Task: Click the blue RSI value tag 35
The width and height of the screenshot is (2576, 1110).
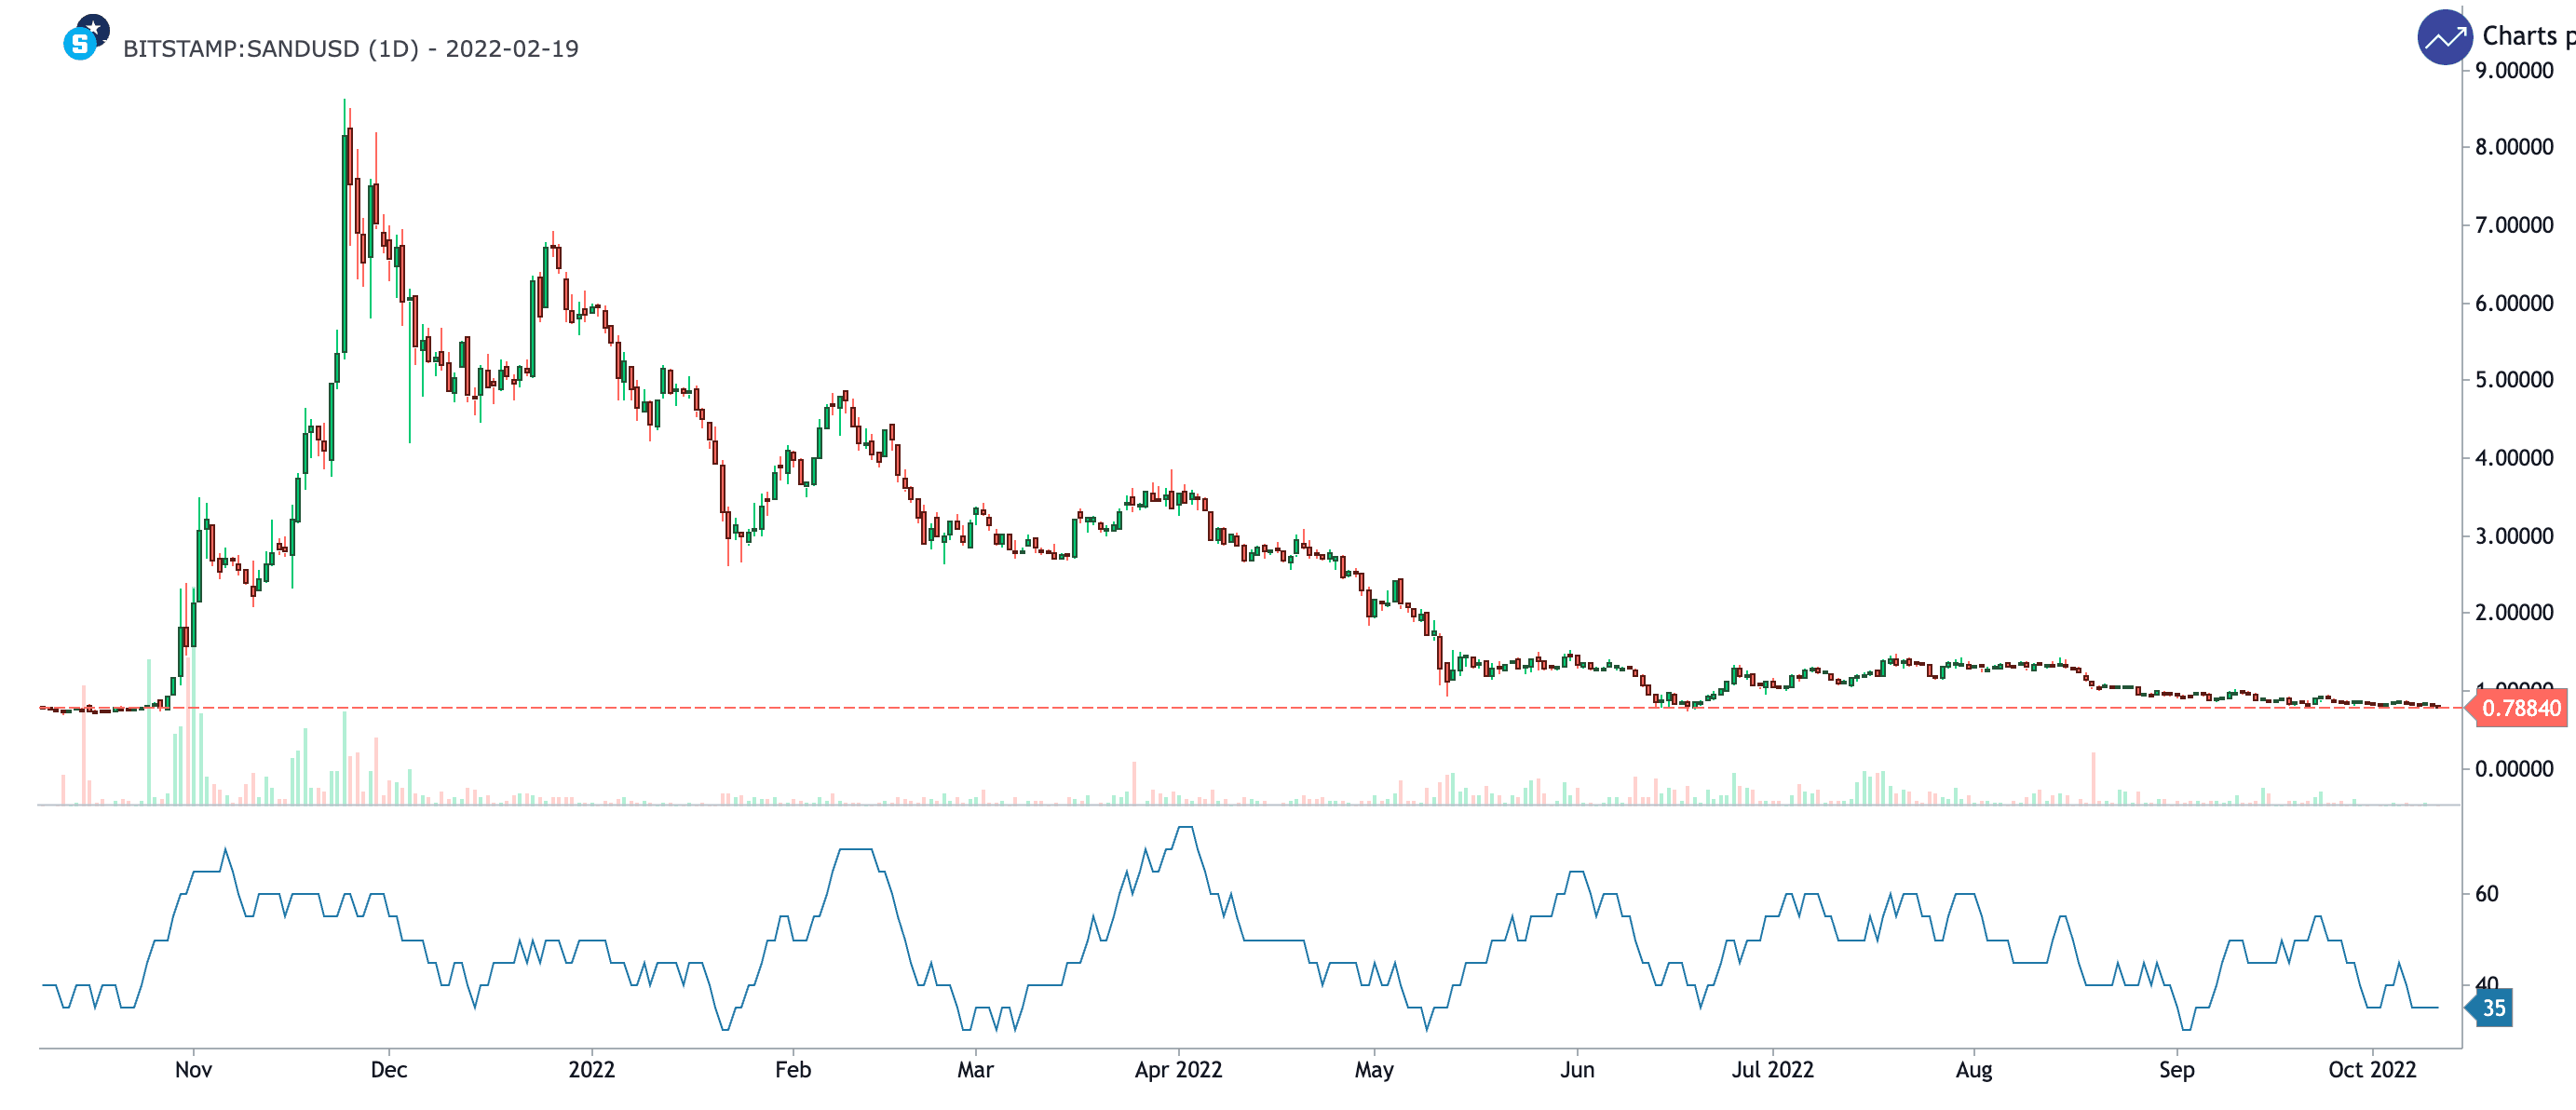Action: (x=2493, y=1008)
